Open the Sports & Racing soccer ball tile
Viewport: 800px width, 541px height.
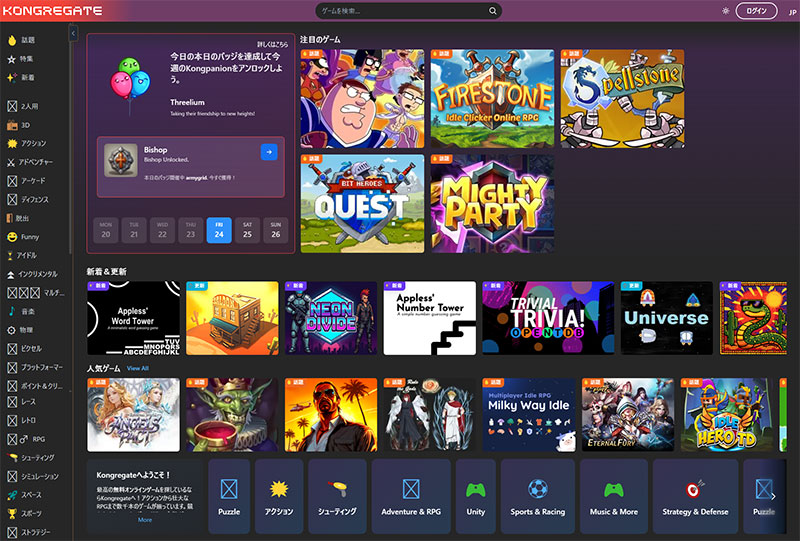(538, 496)
